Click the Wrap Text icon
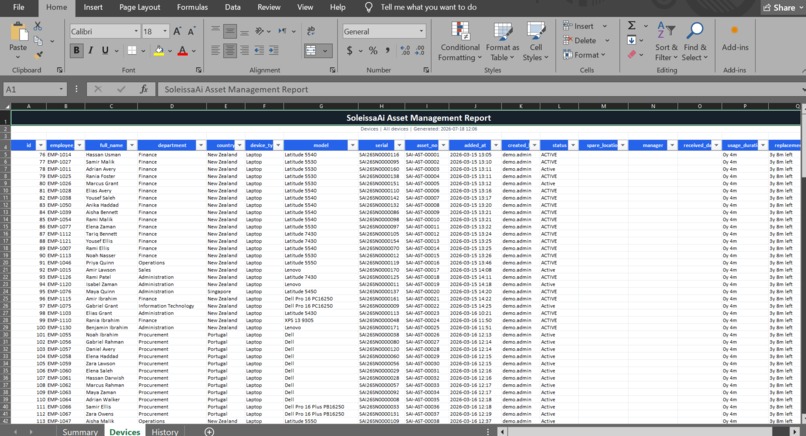806x436 pixels. pyautogui.click(x=311, y=31)
